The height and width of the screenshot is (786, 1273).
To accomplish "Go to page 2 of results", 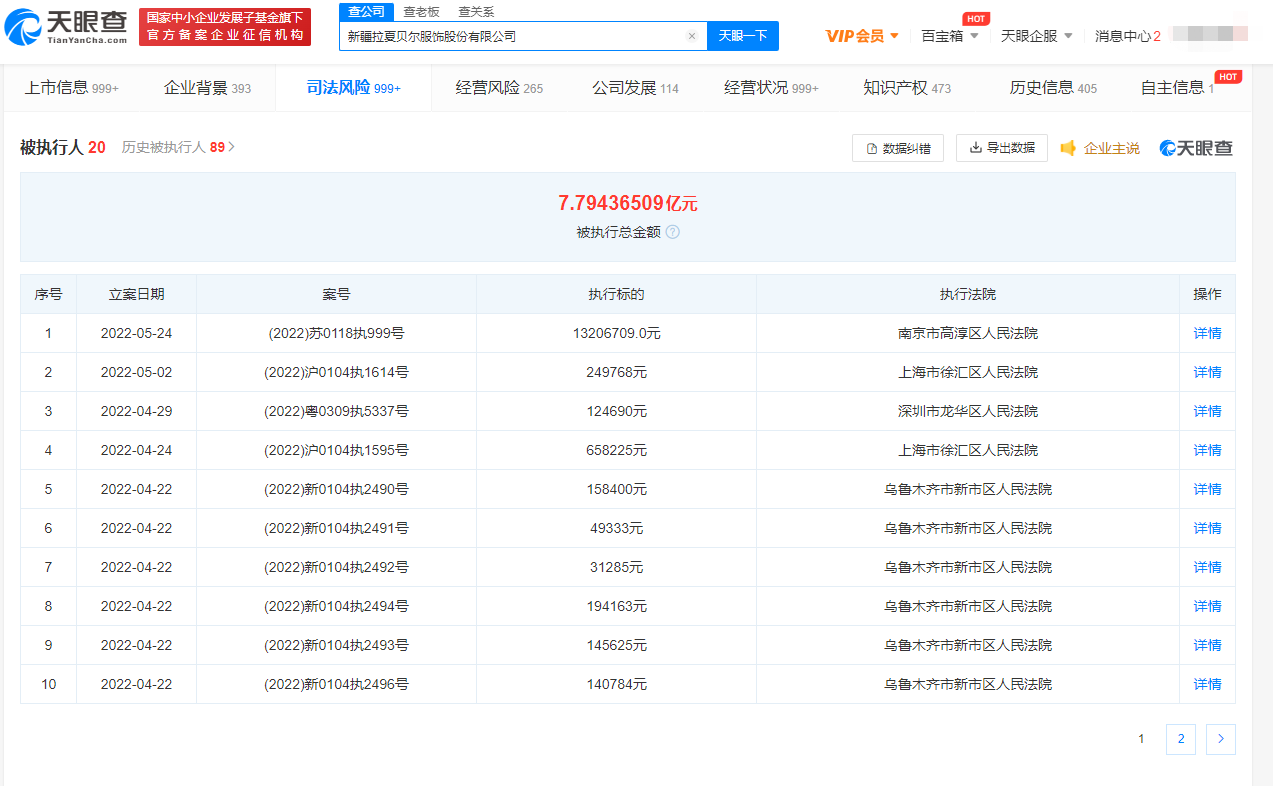I will click(x=1180, y=739).
